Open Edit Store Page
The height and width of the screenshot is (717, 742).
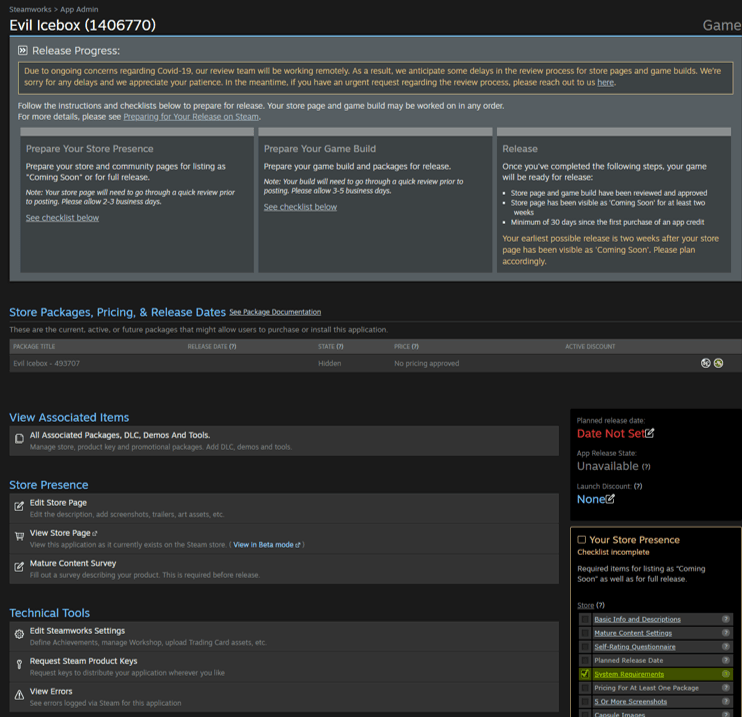[58, 503]
